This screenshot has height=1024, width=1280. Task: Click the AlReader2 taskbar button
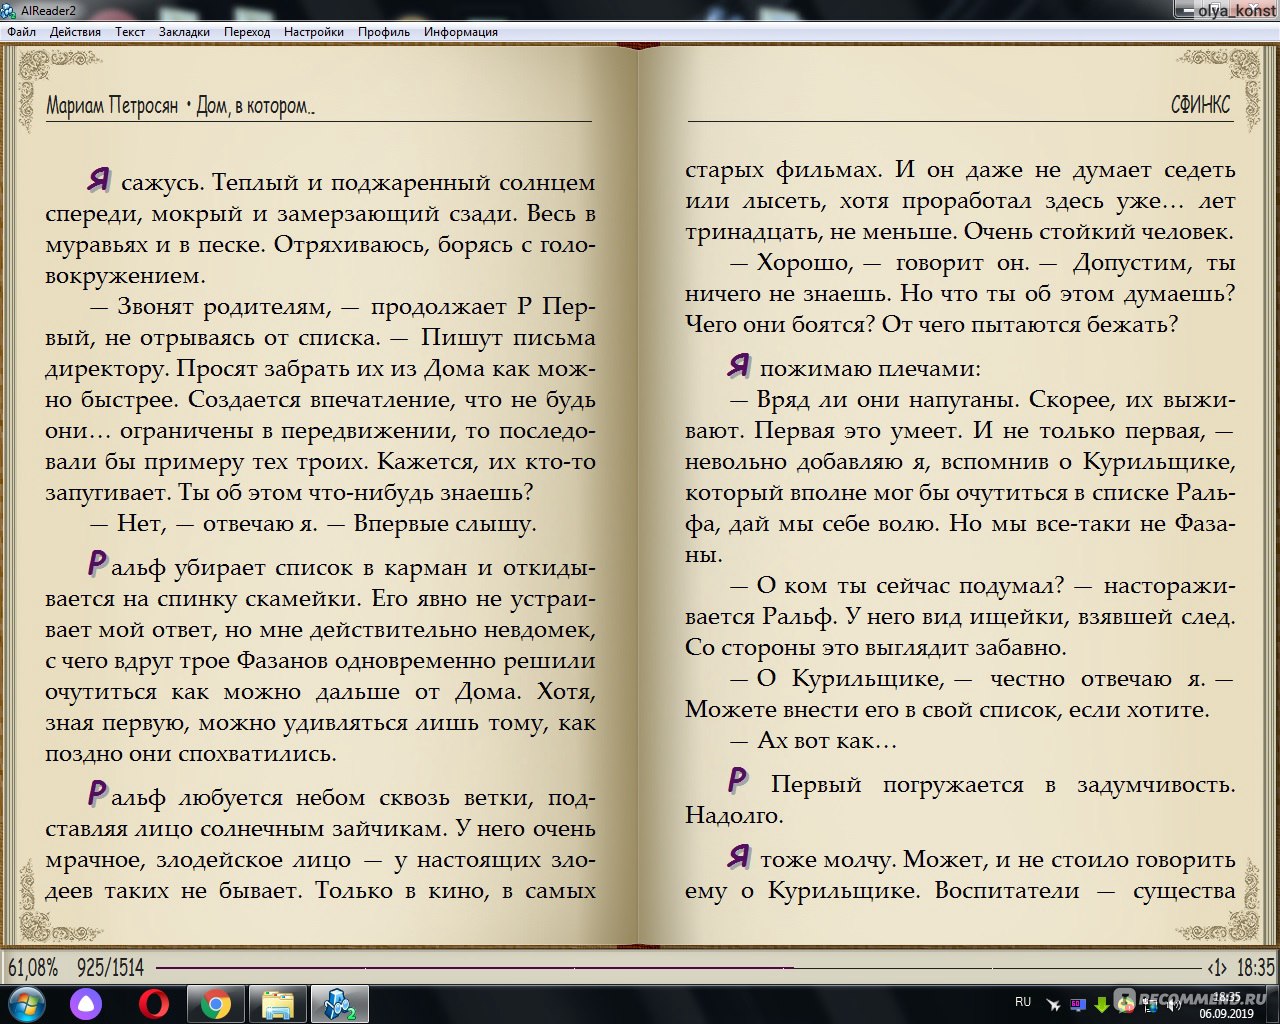tap(340, 1003)
